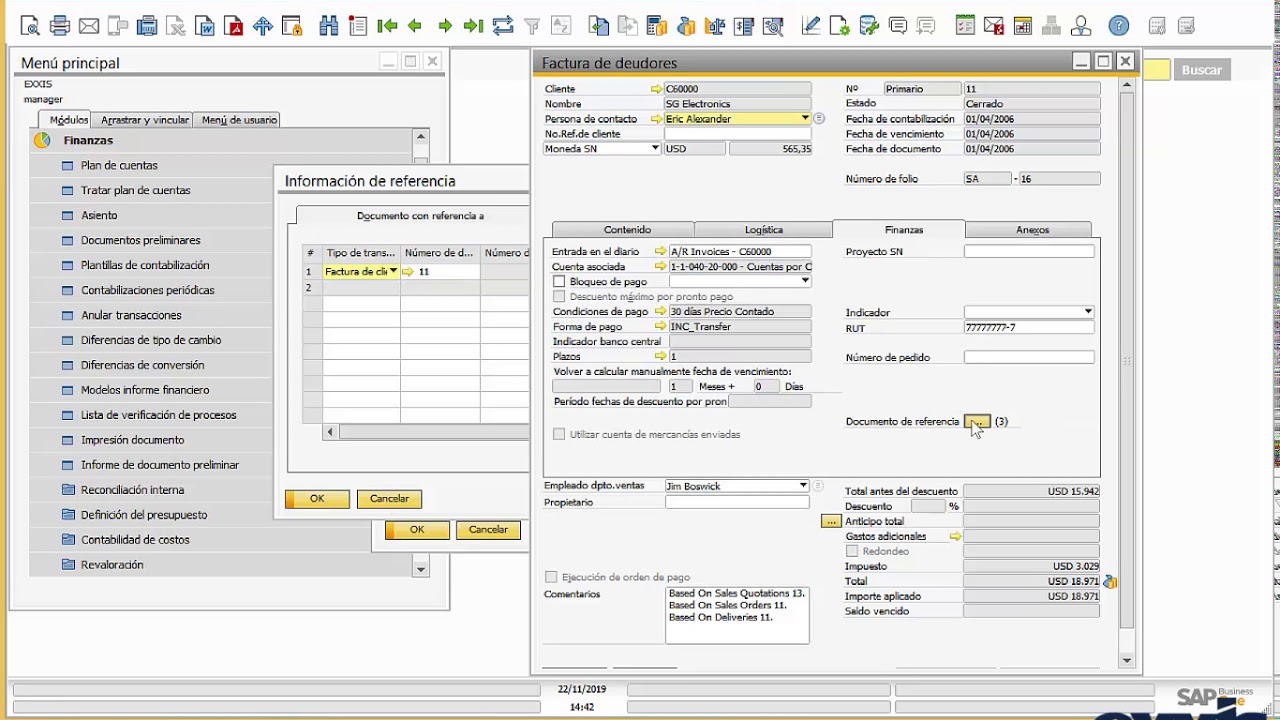Image resolution: width=1280 pixels, height=720 pixels.
Task: Go to the previous record arrow
Action: coord(416,26)
